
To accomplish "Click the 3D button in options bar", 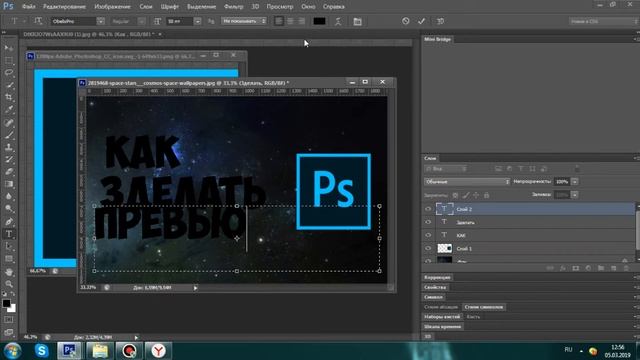I will click(440, 21).
